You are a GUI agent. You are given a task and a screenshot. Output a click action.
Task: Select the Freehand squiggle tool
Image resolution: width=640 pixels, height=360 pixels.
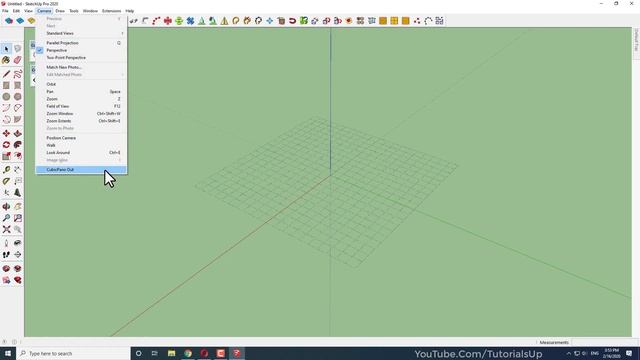pos(18,74)
